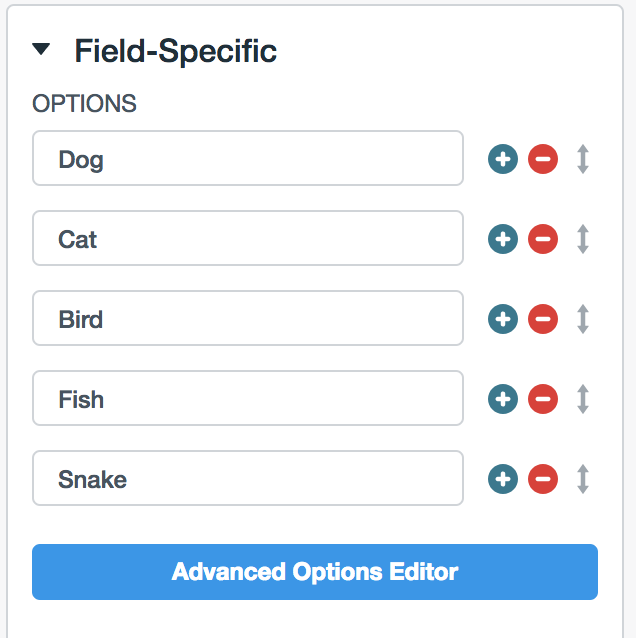The height and width of the screenshot is (638, 636).
Task: Select the Snake option input field
Action: coord(248,479)
